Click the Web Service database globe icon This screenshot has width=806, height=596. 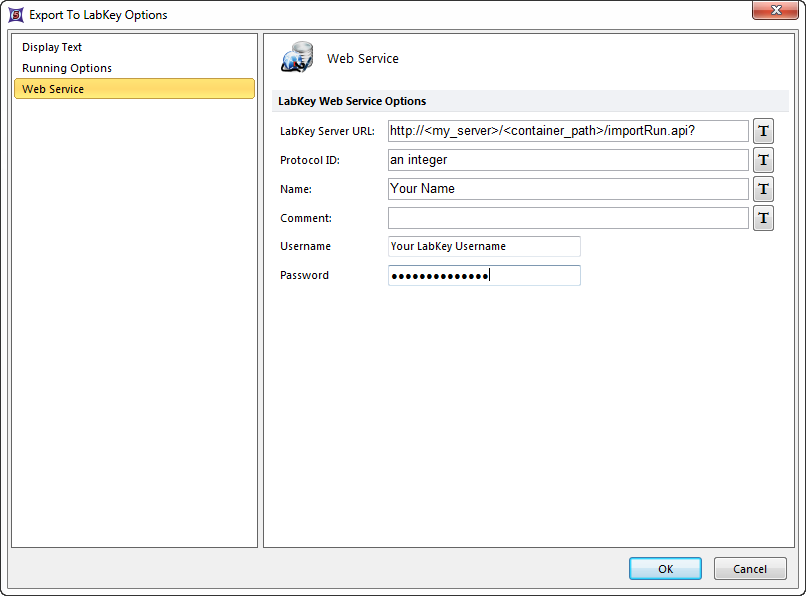click(x=297, y=59)
